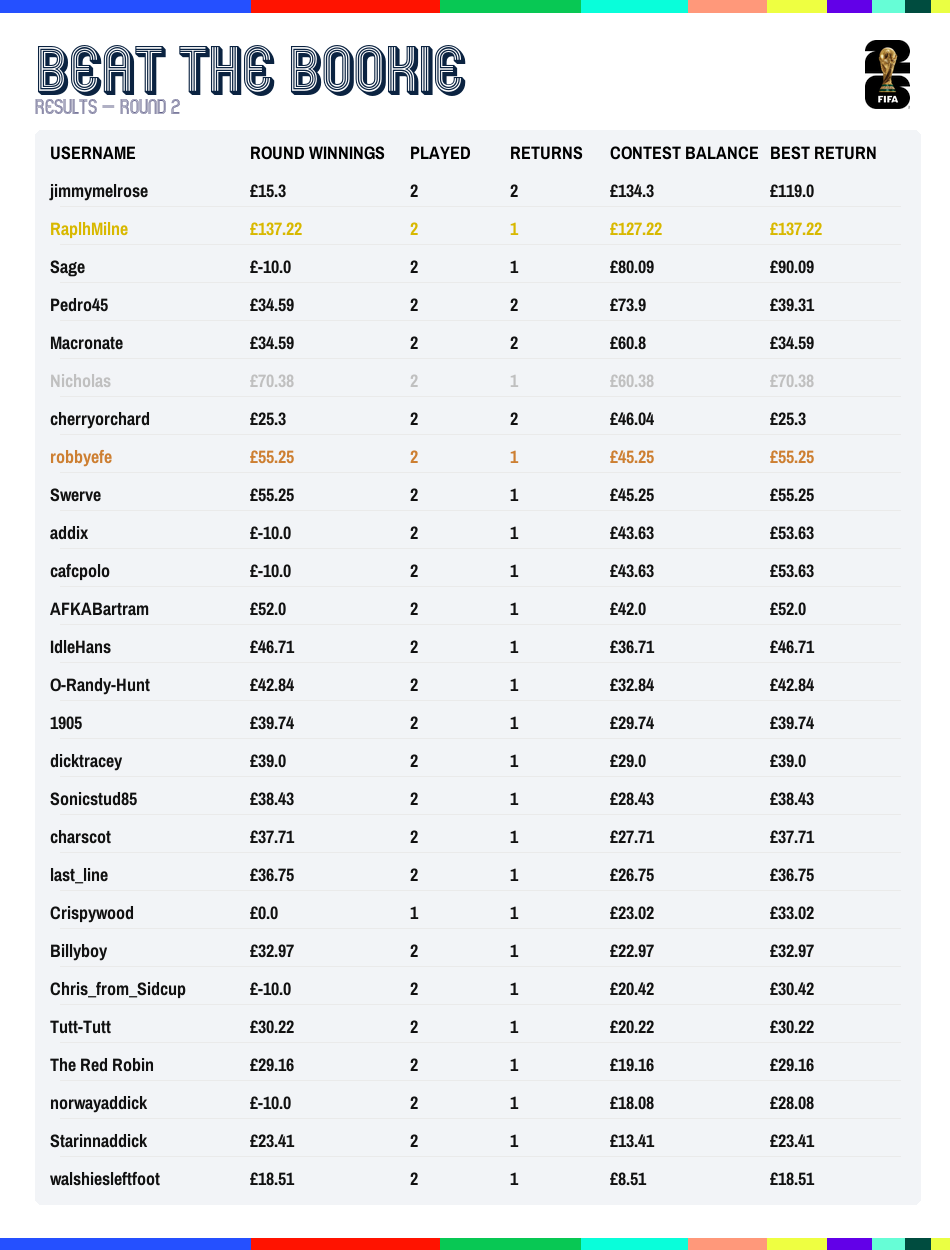Image resolution: width=950 pixels, height=1250 pixels.
Task: Click the FIFA World Cup 26 logo
Action: point(887,74)
